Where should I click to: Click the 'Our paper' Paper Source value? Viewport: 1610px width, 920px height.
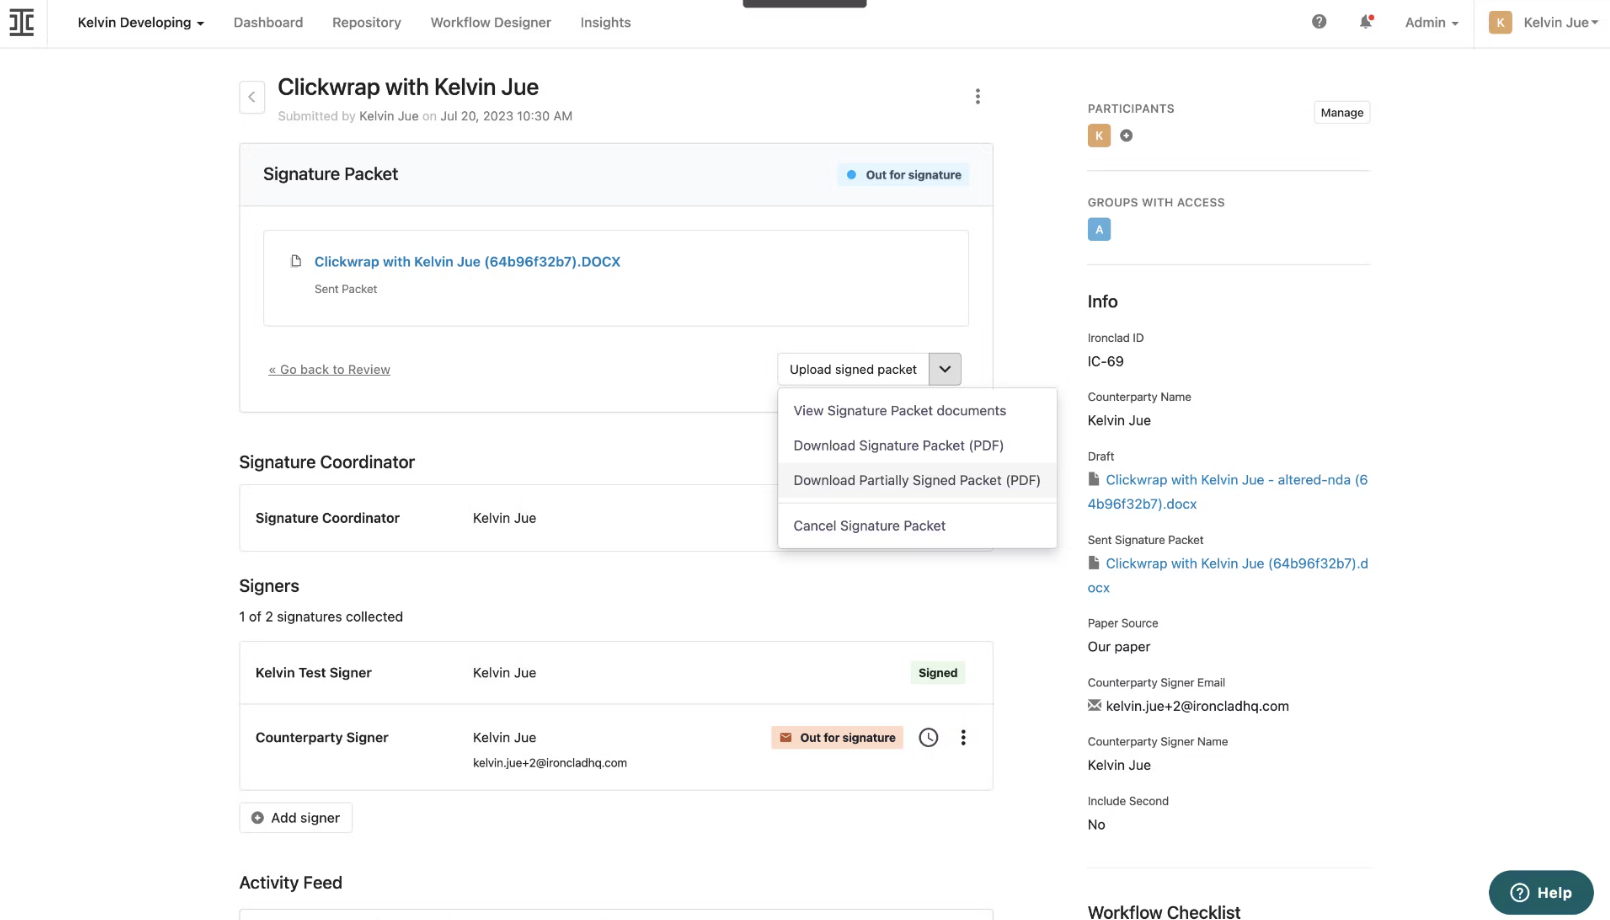coord(1119,647)
